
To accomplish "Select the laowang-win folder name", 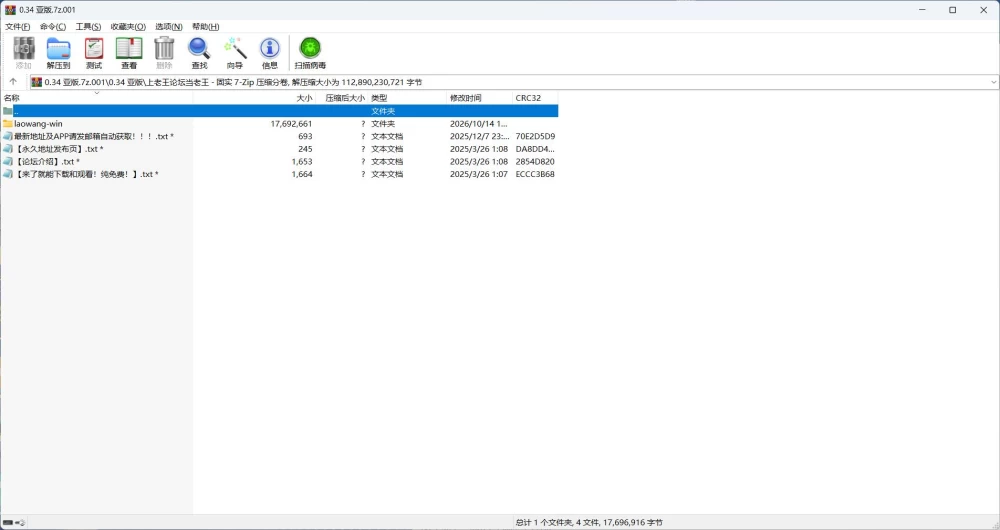I will tap(38, 124).
